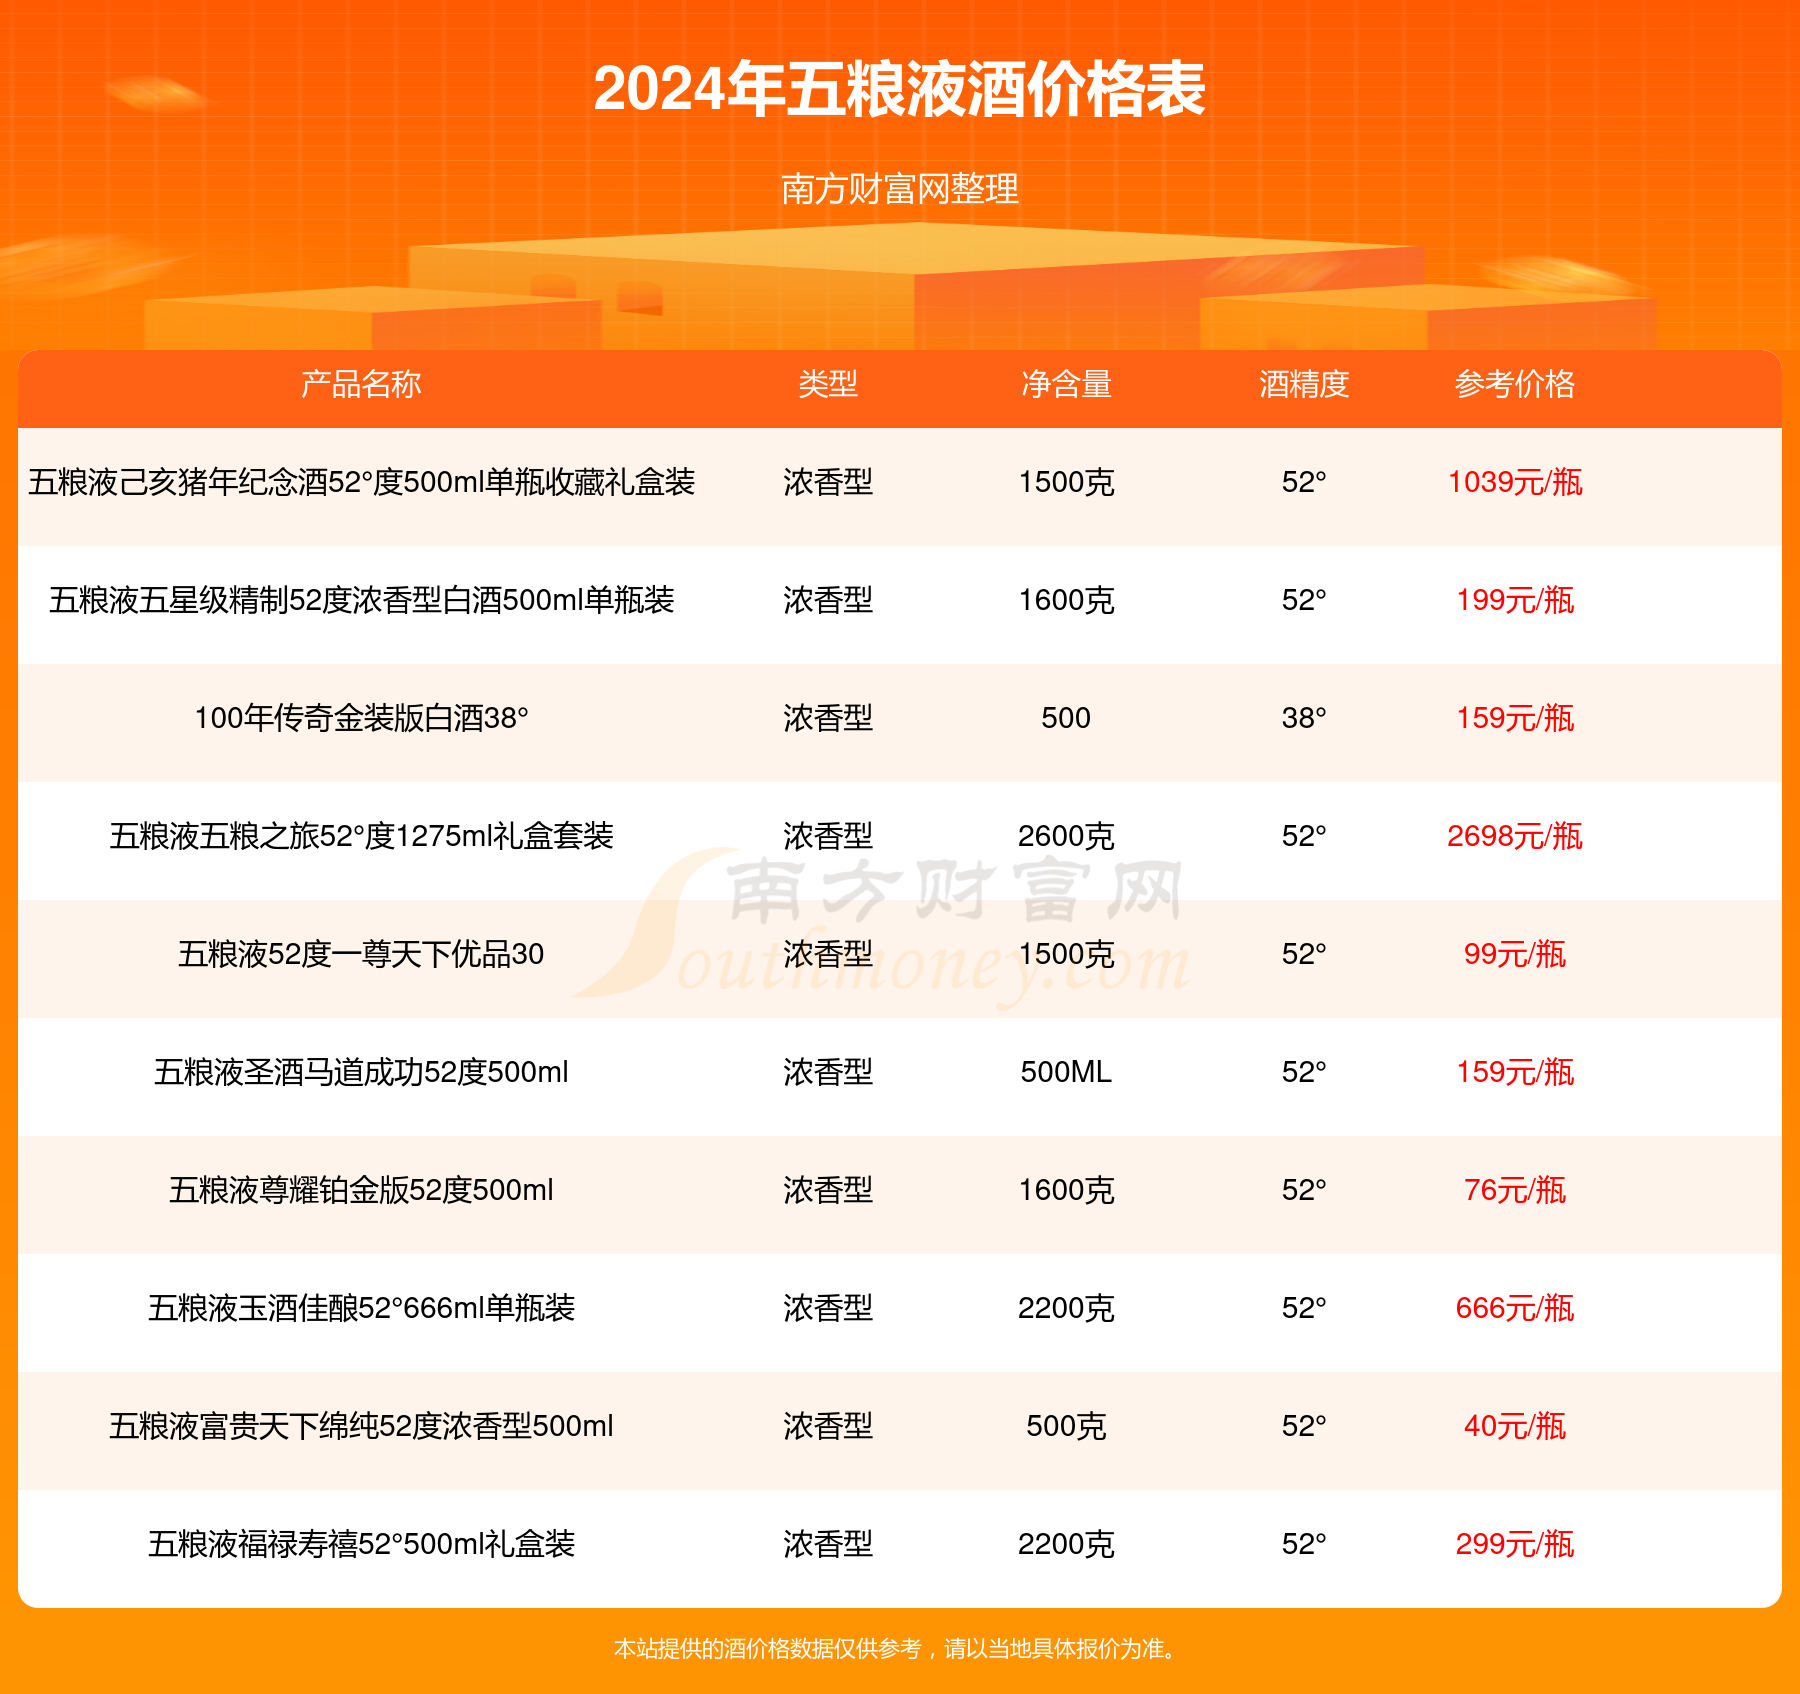
Task: Click the 38° alcohol value
Action: coord(1304,718)
